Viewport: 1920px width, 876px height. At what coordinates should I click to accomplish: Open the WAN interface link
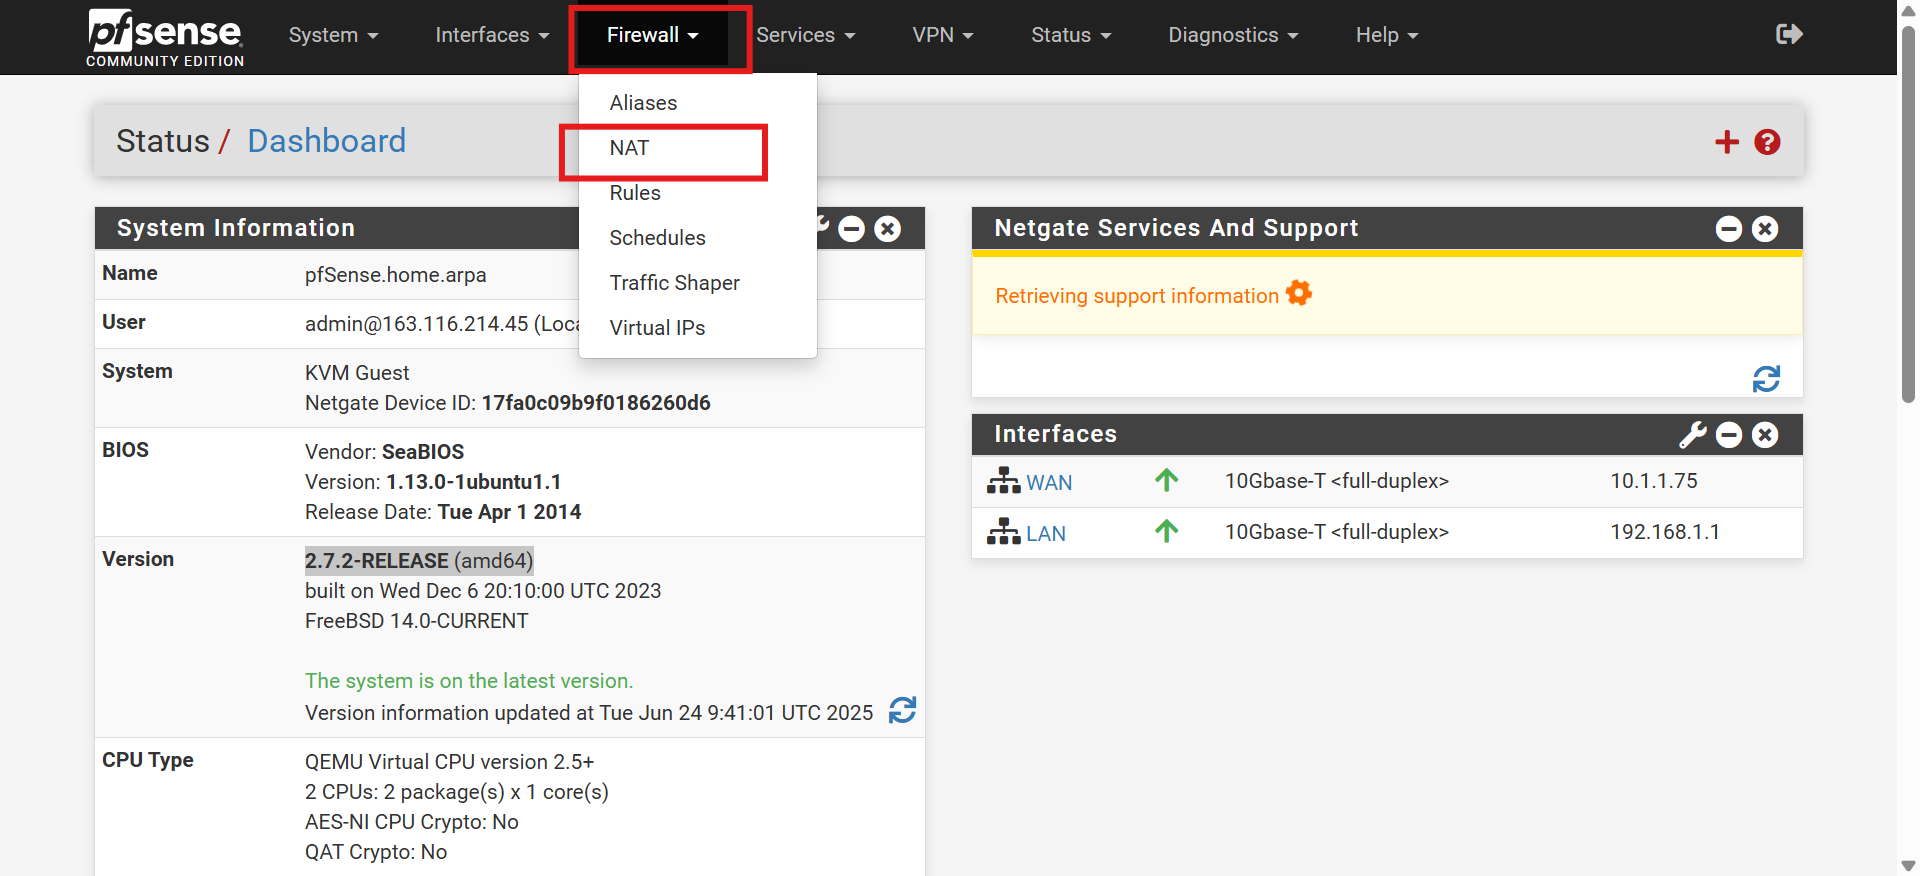click(x=1048, y=483)
